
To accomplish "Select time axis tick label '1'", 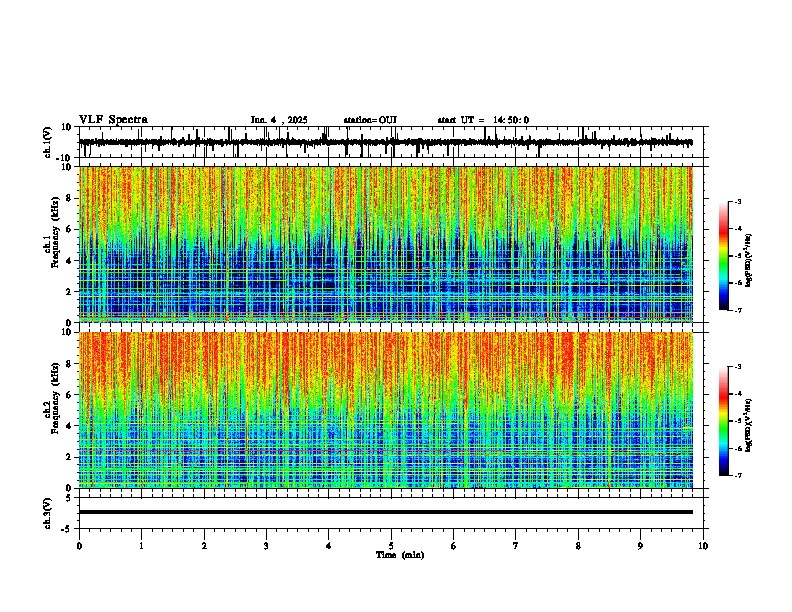I will 141,546.
